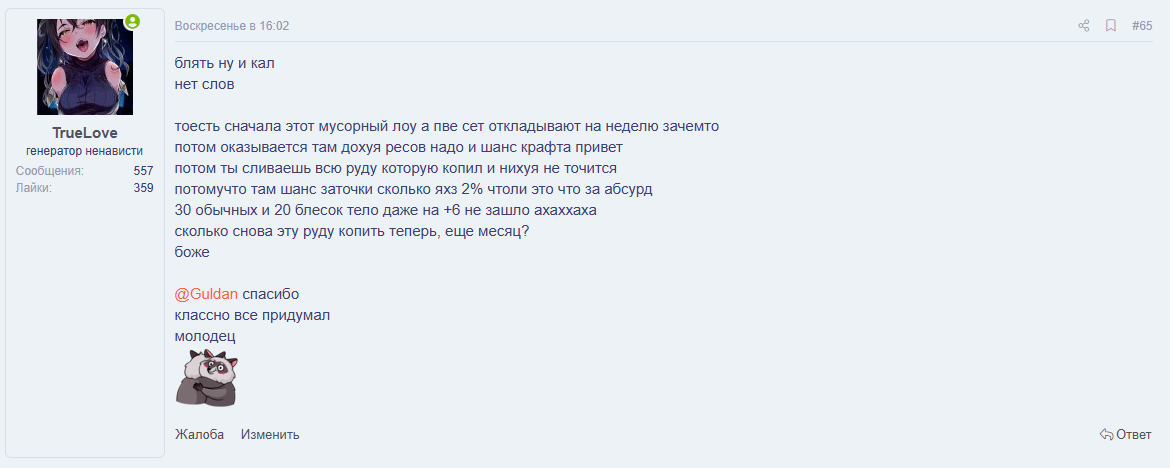1170x468 pixels.
Task: Report the post via Жалоба
Action: 199,434
